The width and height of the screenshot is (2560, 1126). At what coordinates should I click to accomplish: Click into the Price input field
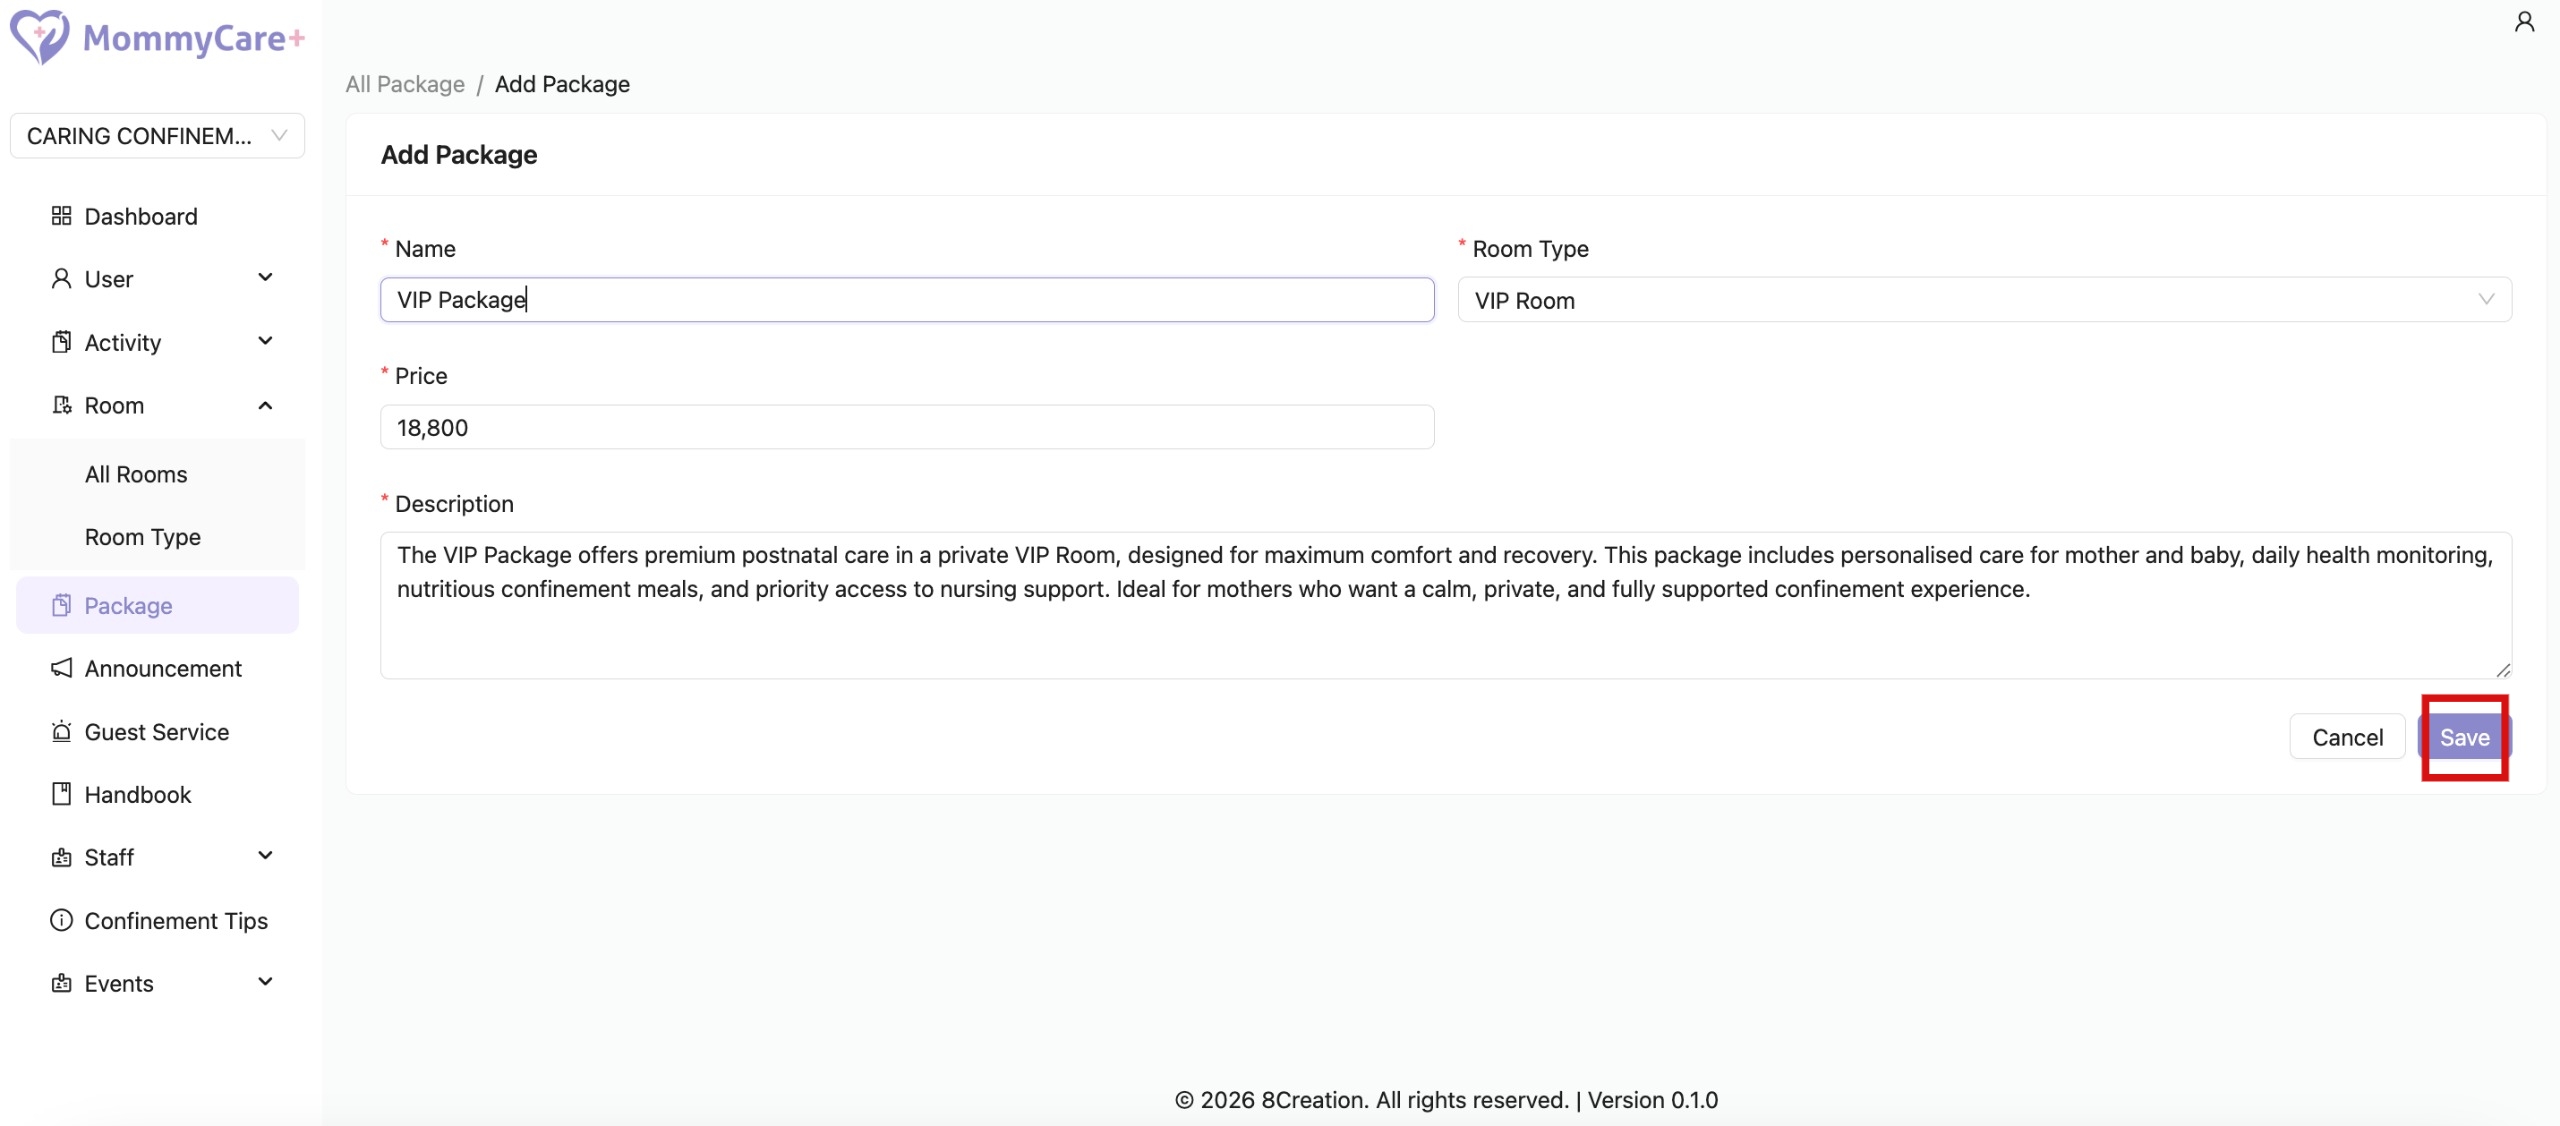(x=906, y=427)
